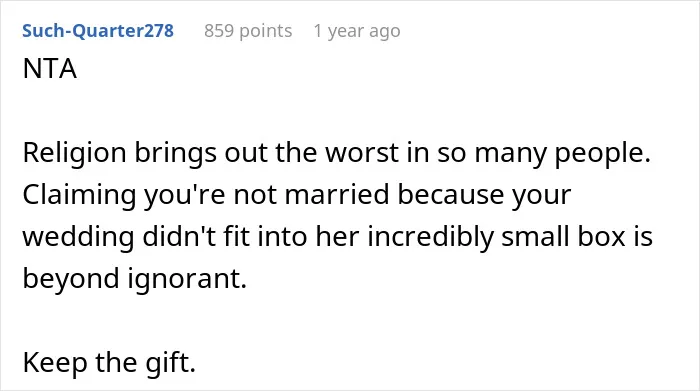The image size is (700, 391).
Task: Click the "beyond ignorant." line
Action: (x=135, y=279)
